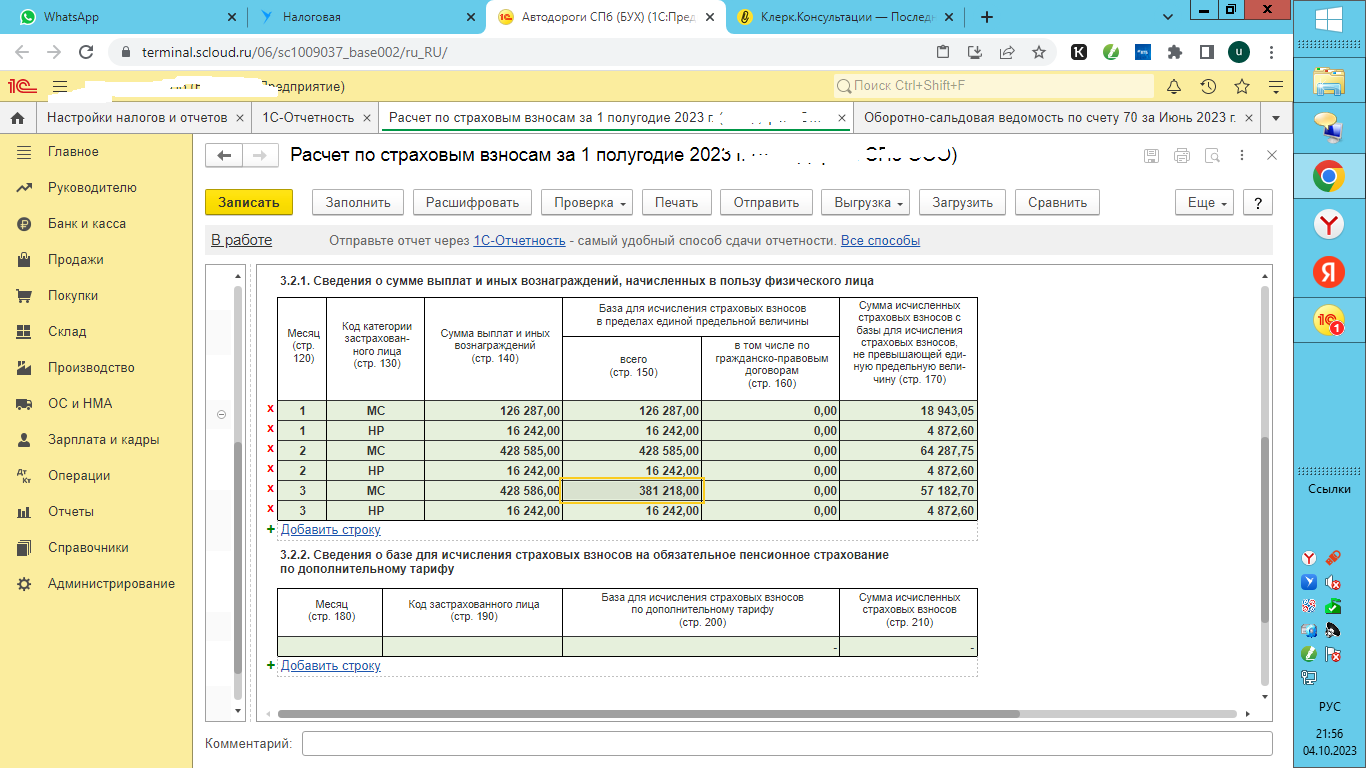Open 1C application icon in taskbar
The width and height of the screenshot is (1366, 768).
(x=1329, y=320)
